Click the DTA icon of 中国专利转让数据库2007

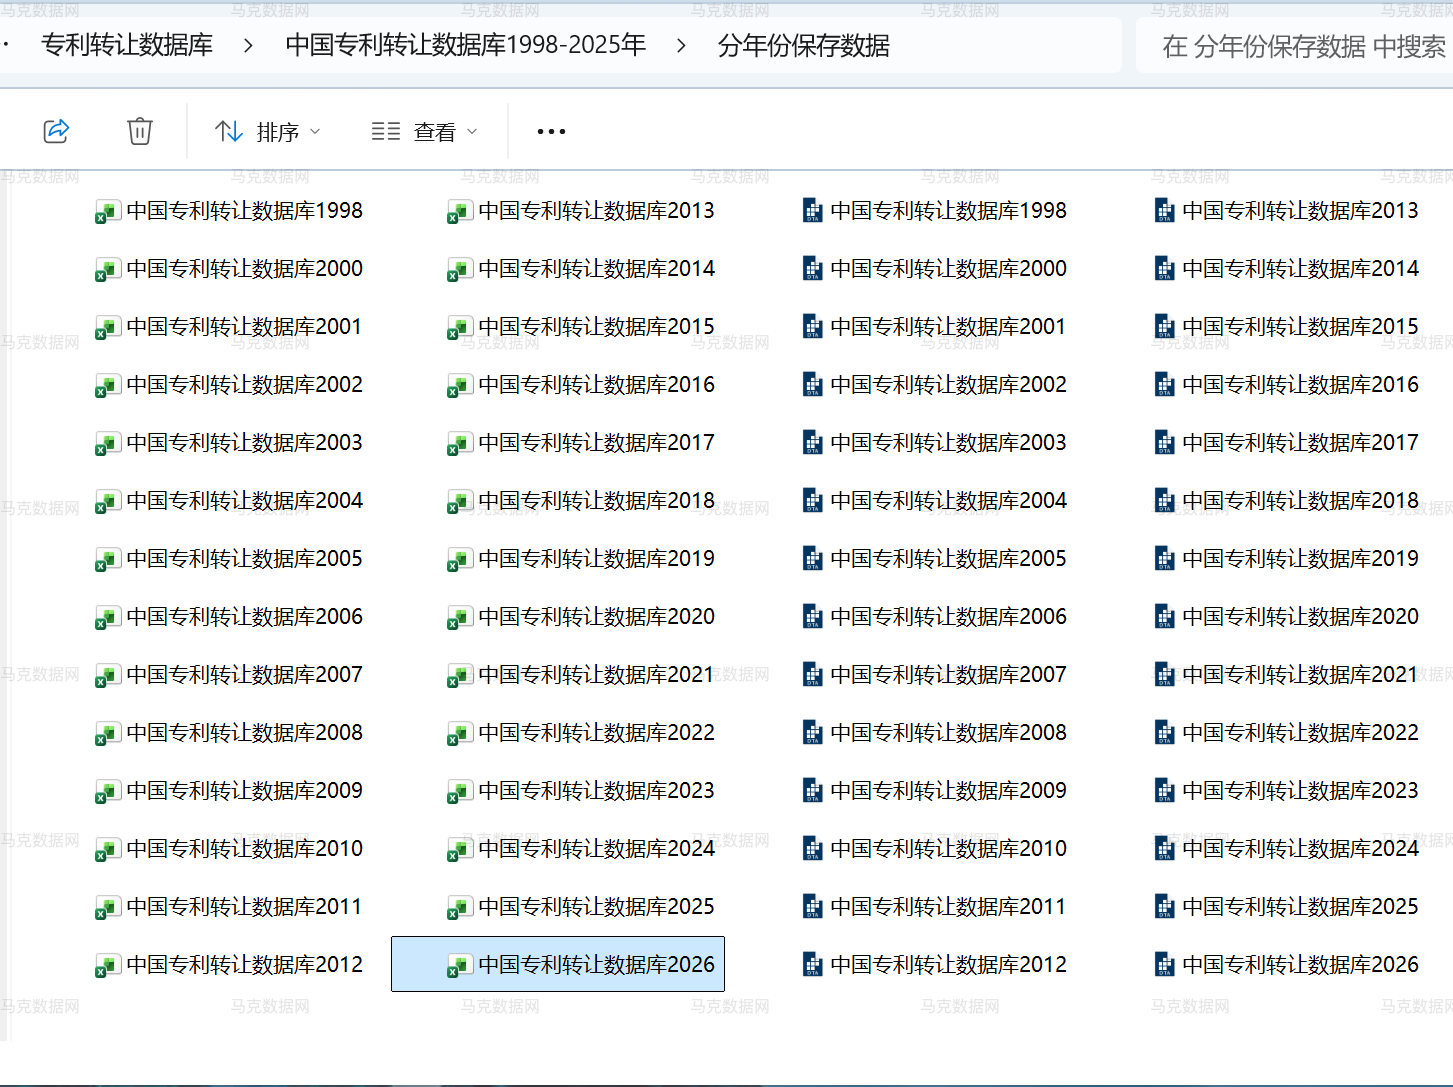coord(813,675)
